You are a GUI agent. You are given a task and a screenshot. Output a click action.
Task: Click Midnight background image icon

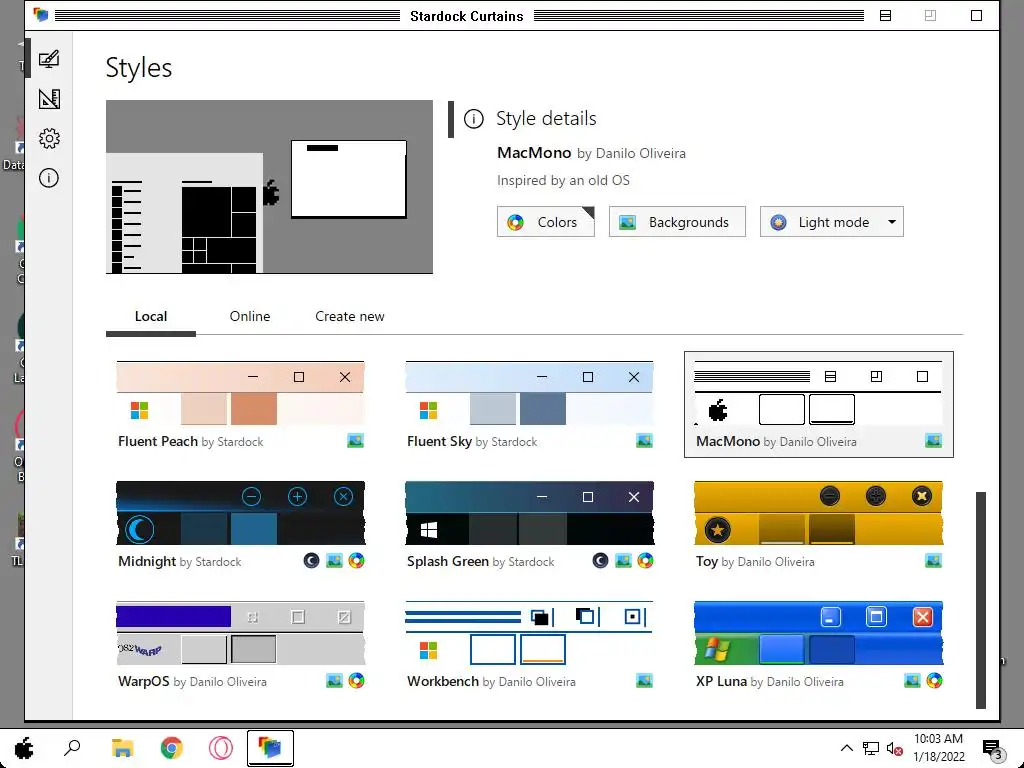pos(334,560)
